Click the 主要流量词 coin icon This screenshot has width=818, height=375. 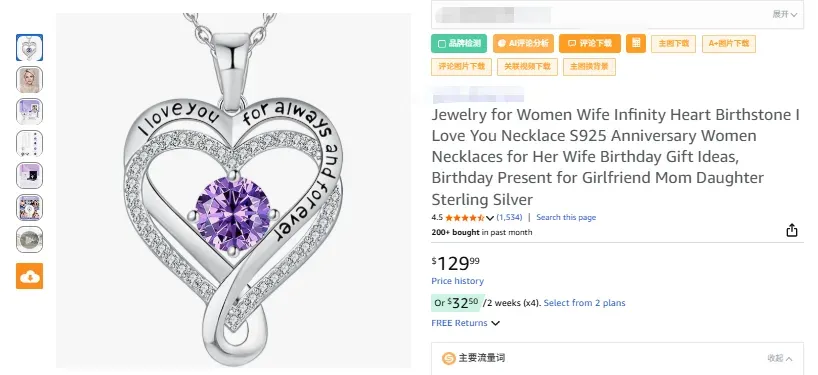pos(449,358)
